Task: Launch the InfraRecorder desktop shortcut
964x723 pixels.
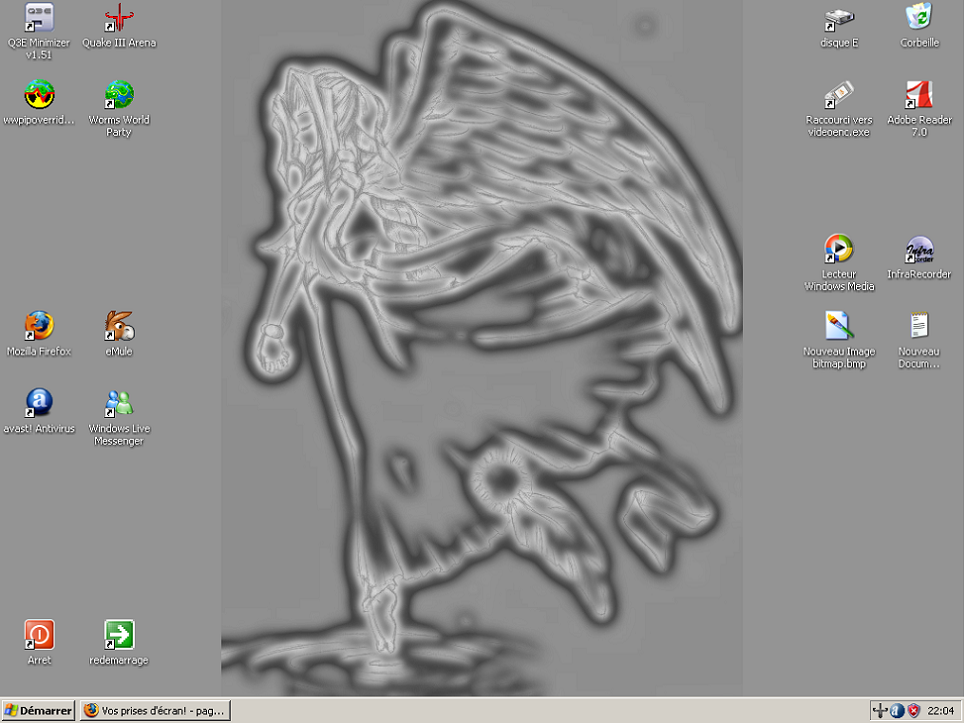Action: [x=919, y=249]
